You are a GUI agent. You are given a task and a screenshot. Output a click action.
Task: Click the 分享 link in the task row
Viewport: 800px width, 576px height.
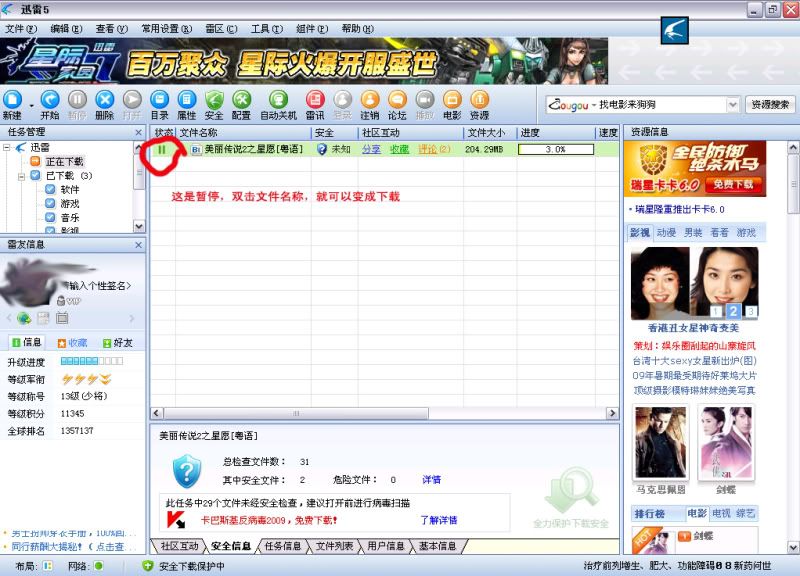(371, 149)
